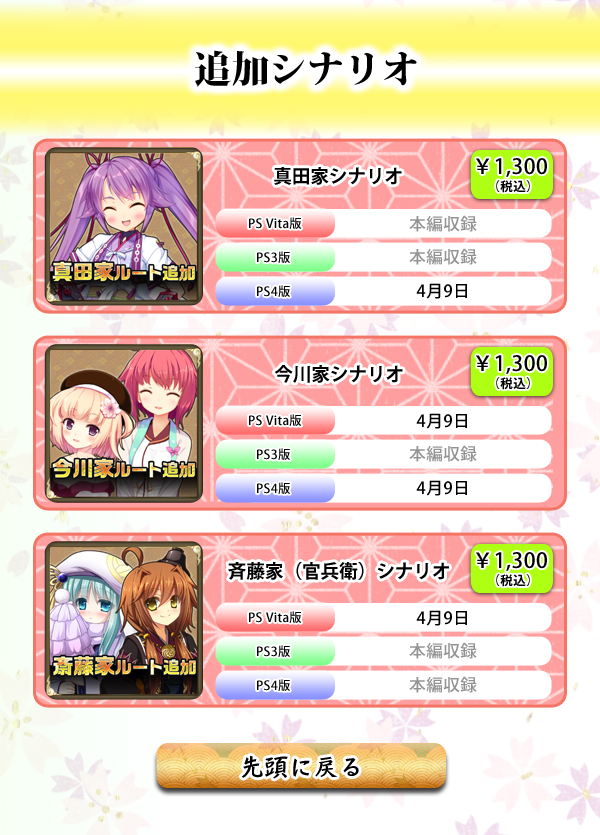Click PS Vita版 label under 真田家シナリオ
Screen dimensions: 600x835
pos(275,224)
